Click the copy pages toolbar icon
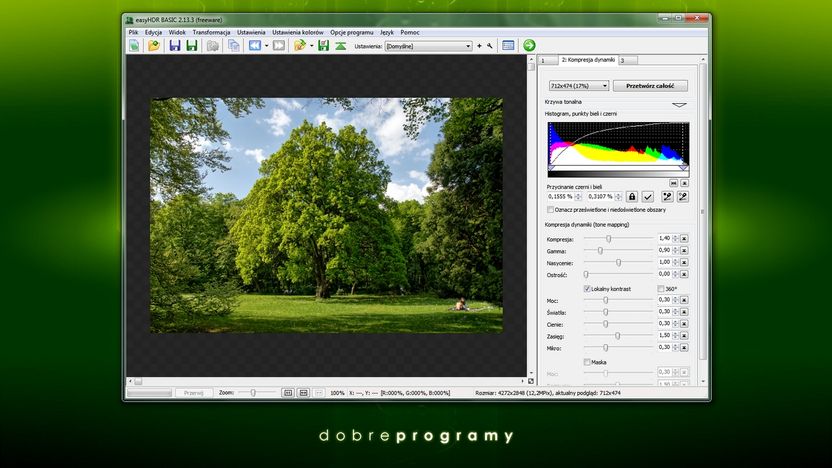 pyautogui.click(x=234, y=46)
